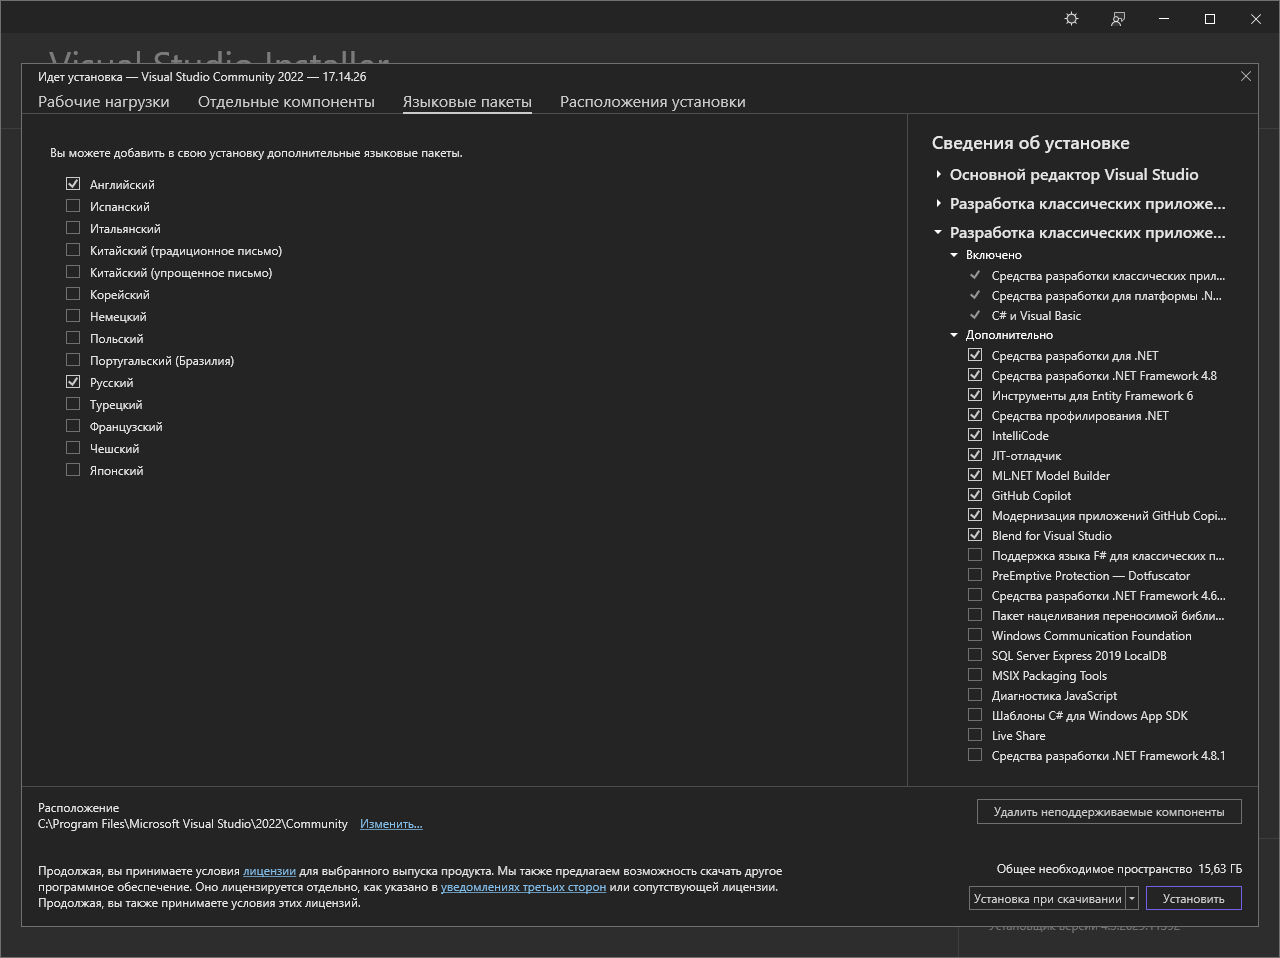Uncheck Blend for Visual Studio
Image resolution: width=1280 pixels, height=958 pixels.
(975, 535)
